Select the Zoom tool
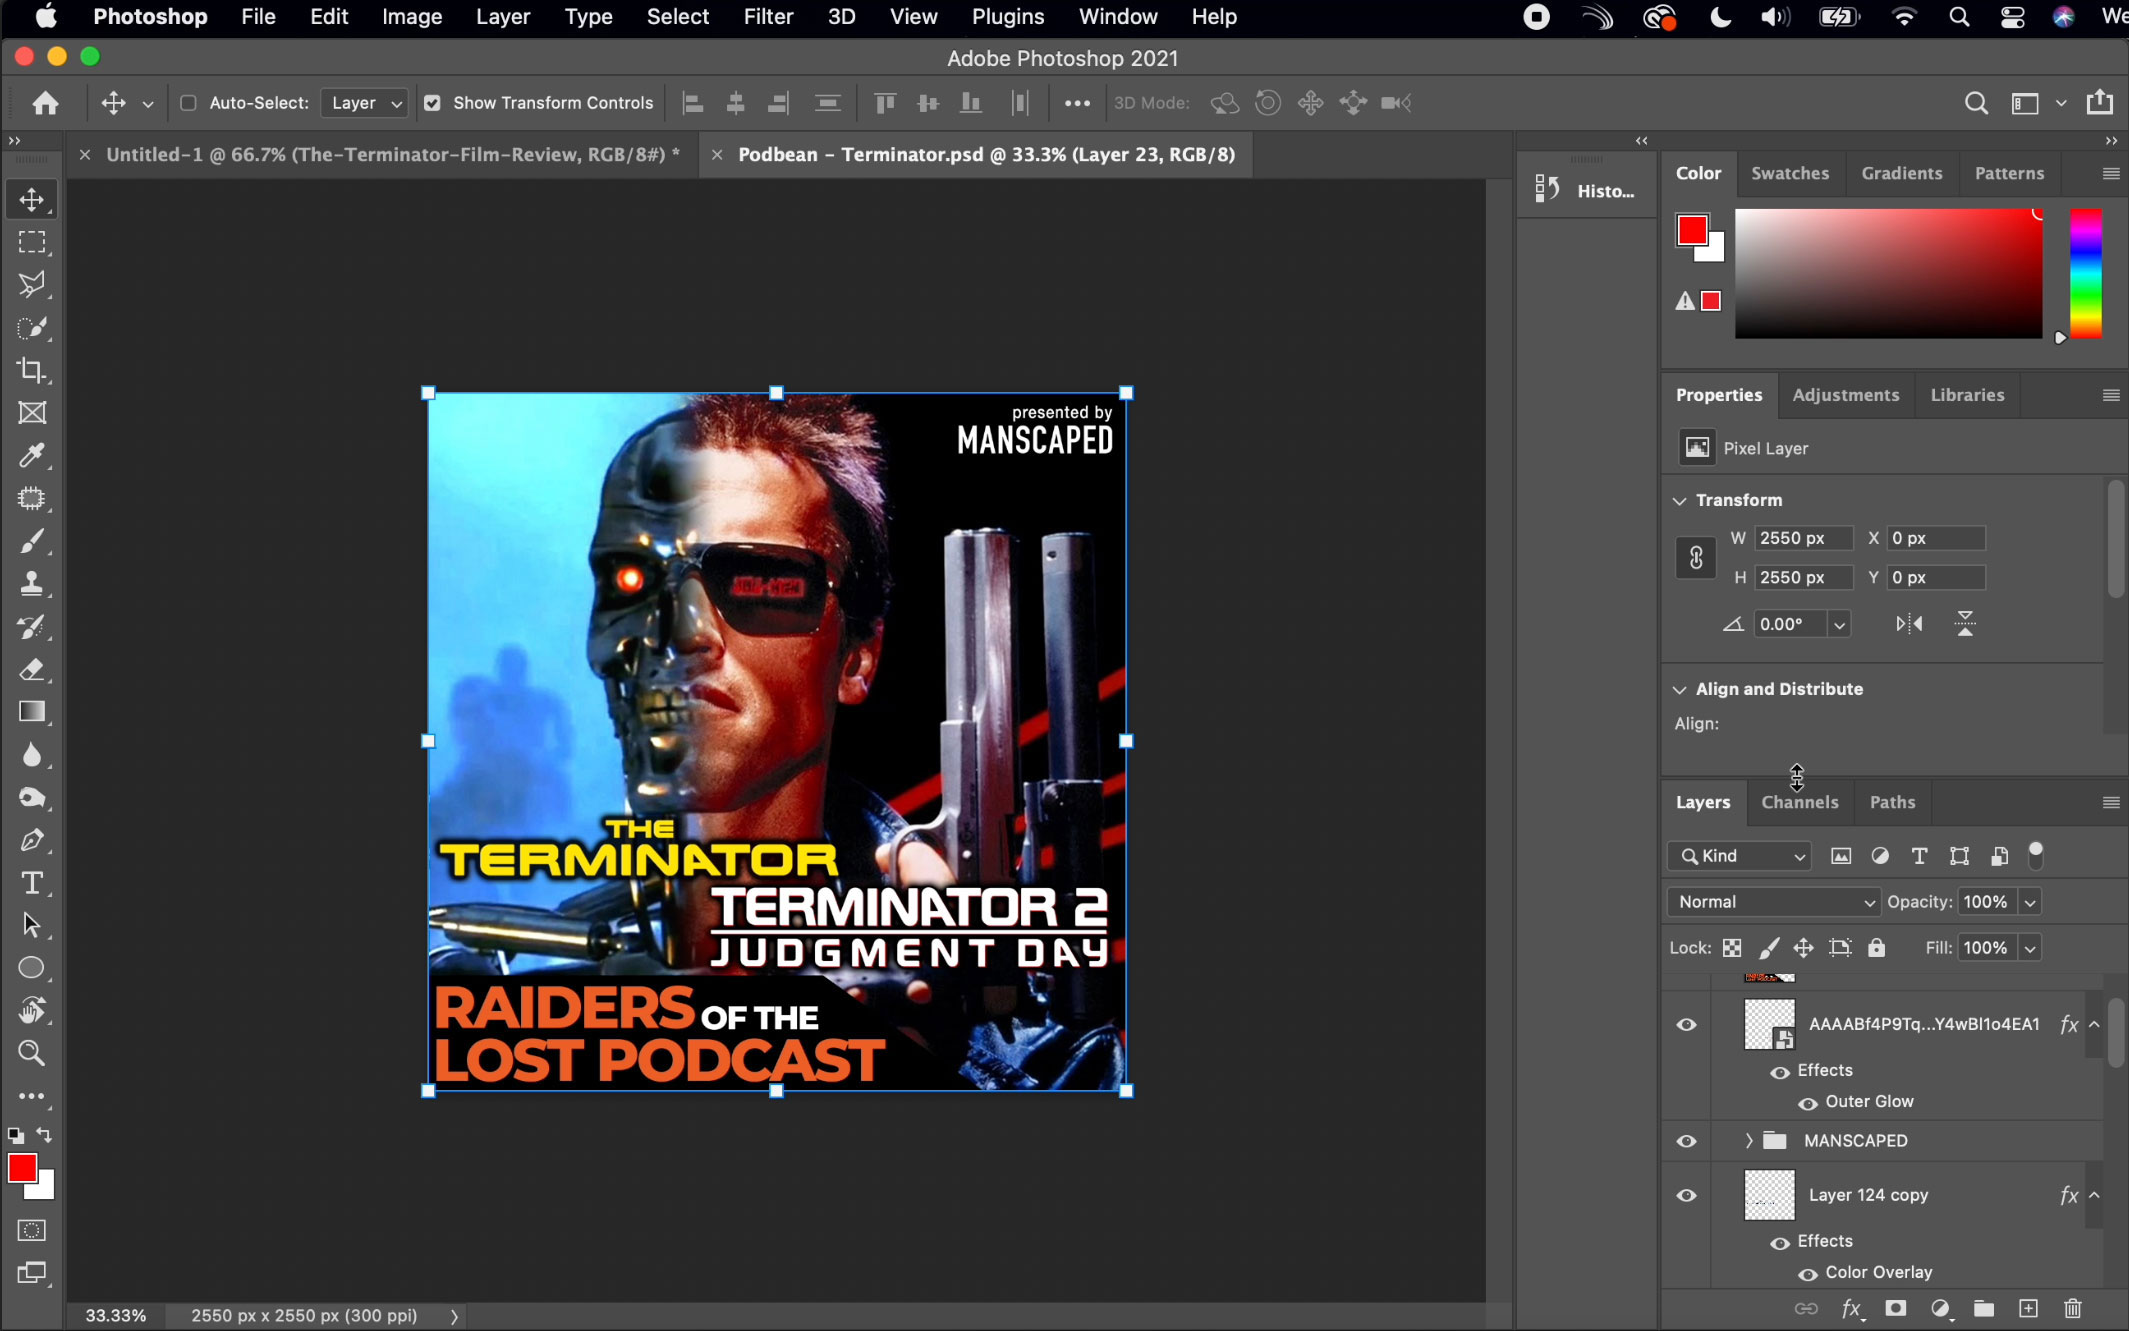This screenshot has height=1331, width=2129. 32,1053
